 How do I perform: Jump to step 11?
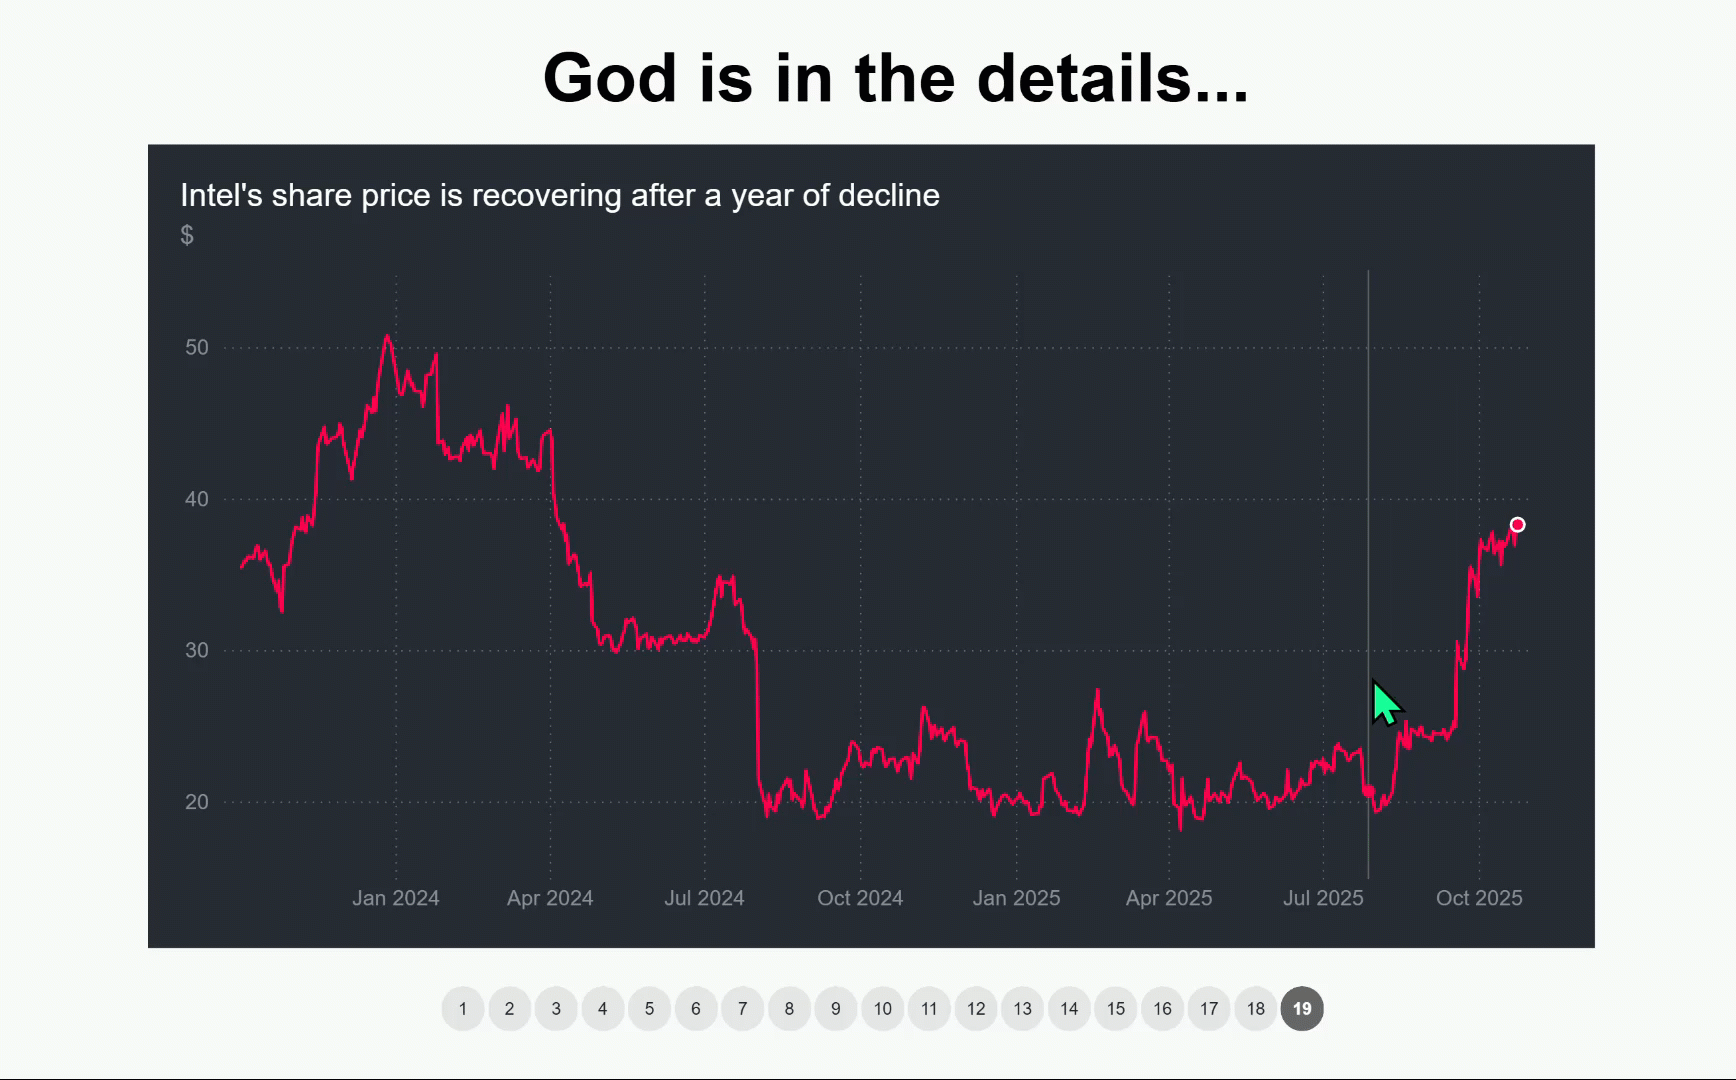click(x=929, y=1008)
